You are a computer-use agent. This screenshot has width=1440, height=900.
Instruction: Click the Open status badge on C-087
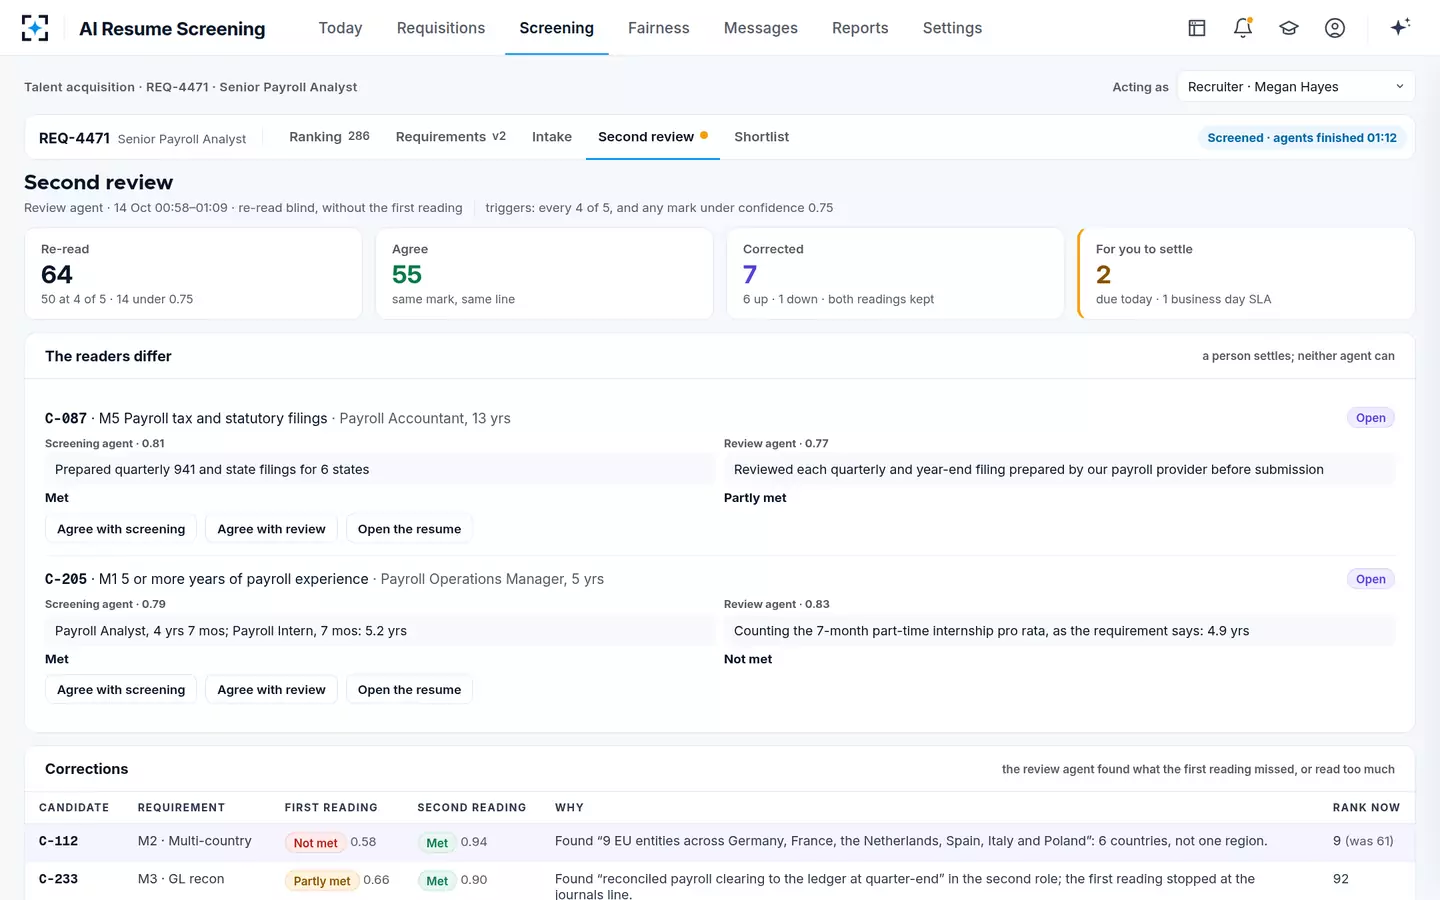pos(1370,418)
